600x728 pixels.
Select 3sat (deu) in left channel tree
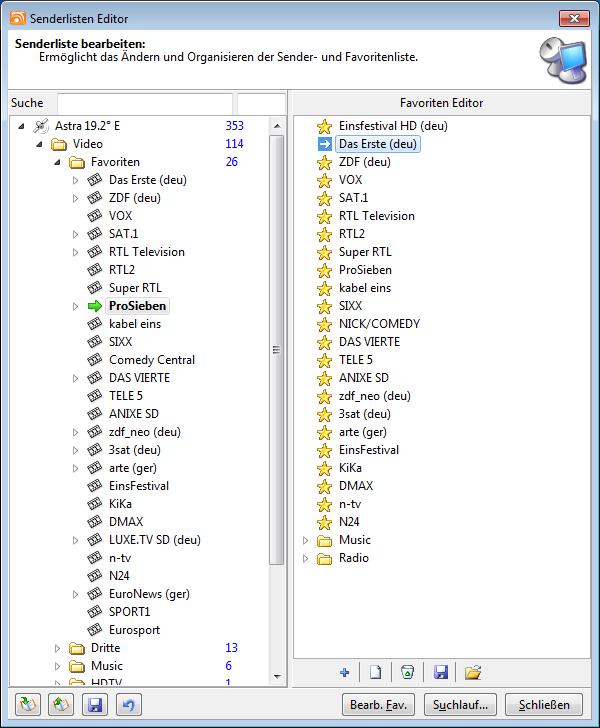[135, 450]
